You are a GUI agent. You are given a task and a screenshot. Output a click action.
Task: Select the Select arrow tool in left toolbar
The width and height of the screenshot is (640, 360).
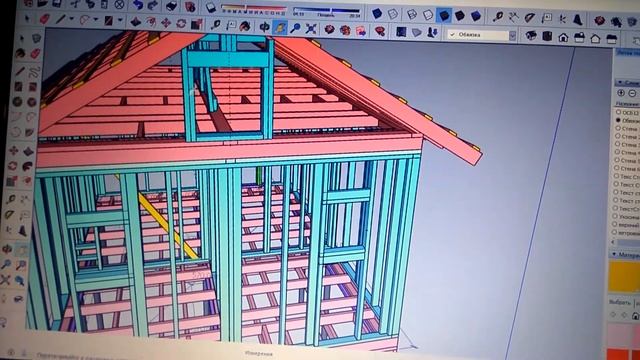click(22, 39)
